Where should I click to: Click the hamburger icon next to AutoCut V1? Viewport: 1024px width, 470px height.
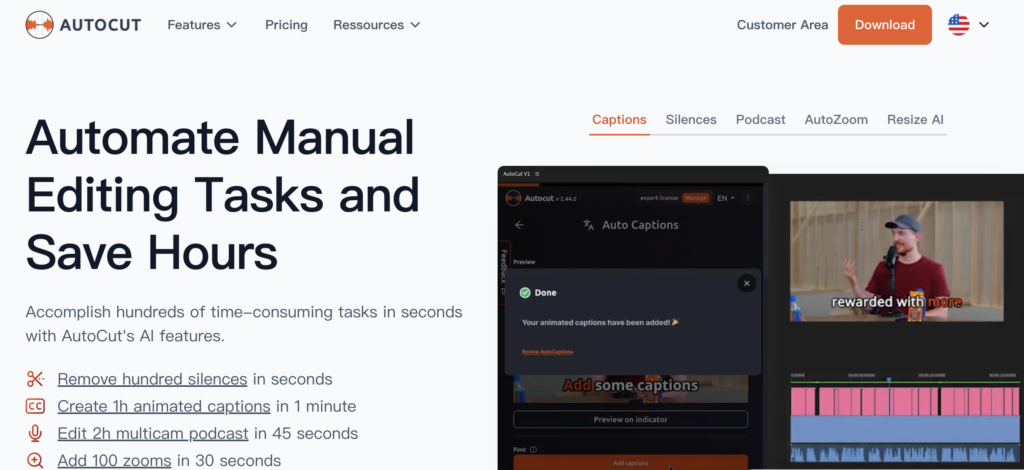click(x=537, y=174)
